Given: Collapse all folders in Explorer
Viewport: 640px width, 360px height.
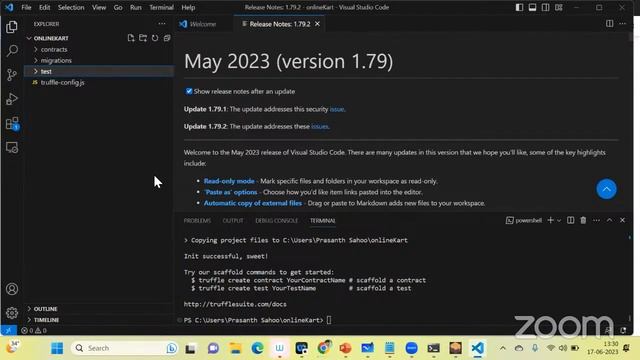Looking at the screenshot, I should point(167,38).
